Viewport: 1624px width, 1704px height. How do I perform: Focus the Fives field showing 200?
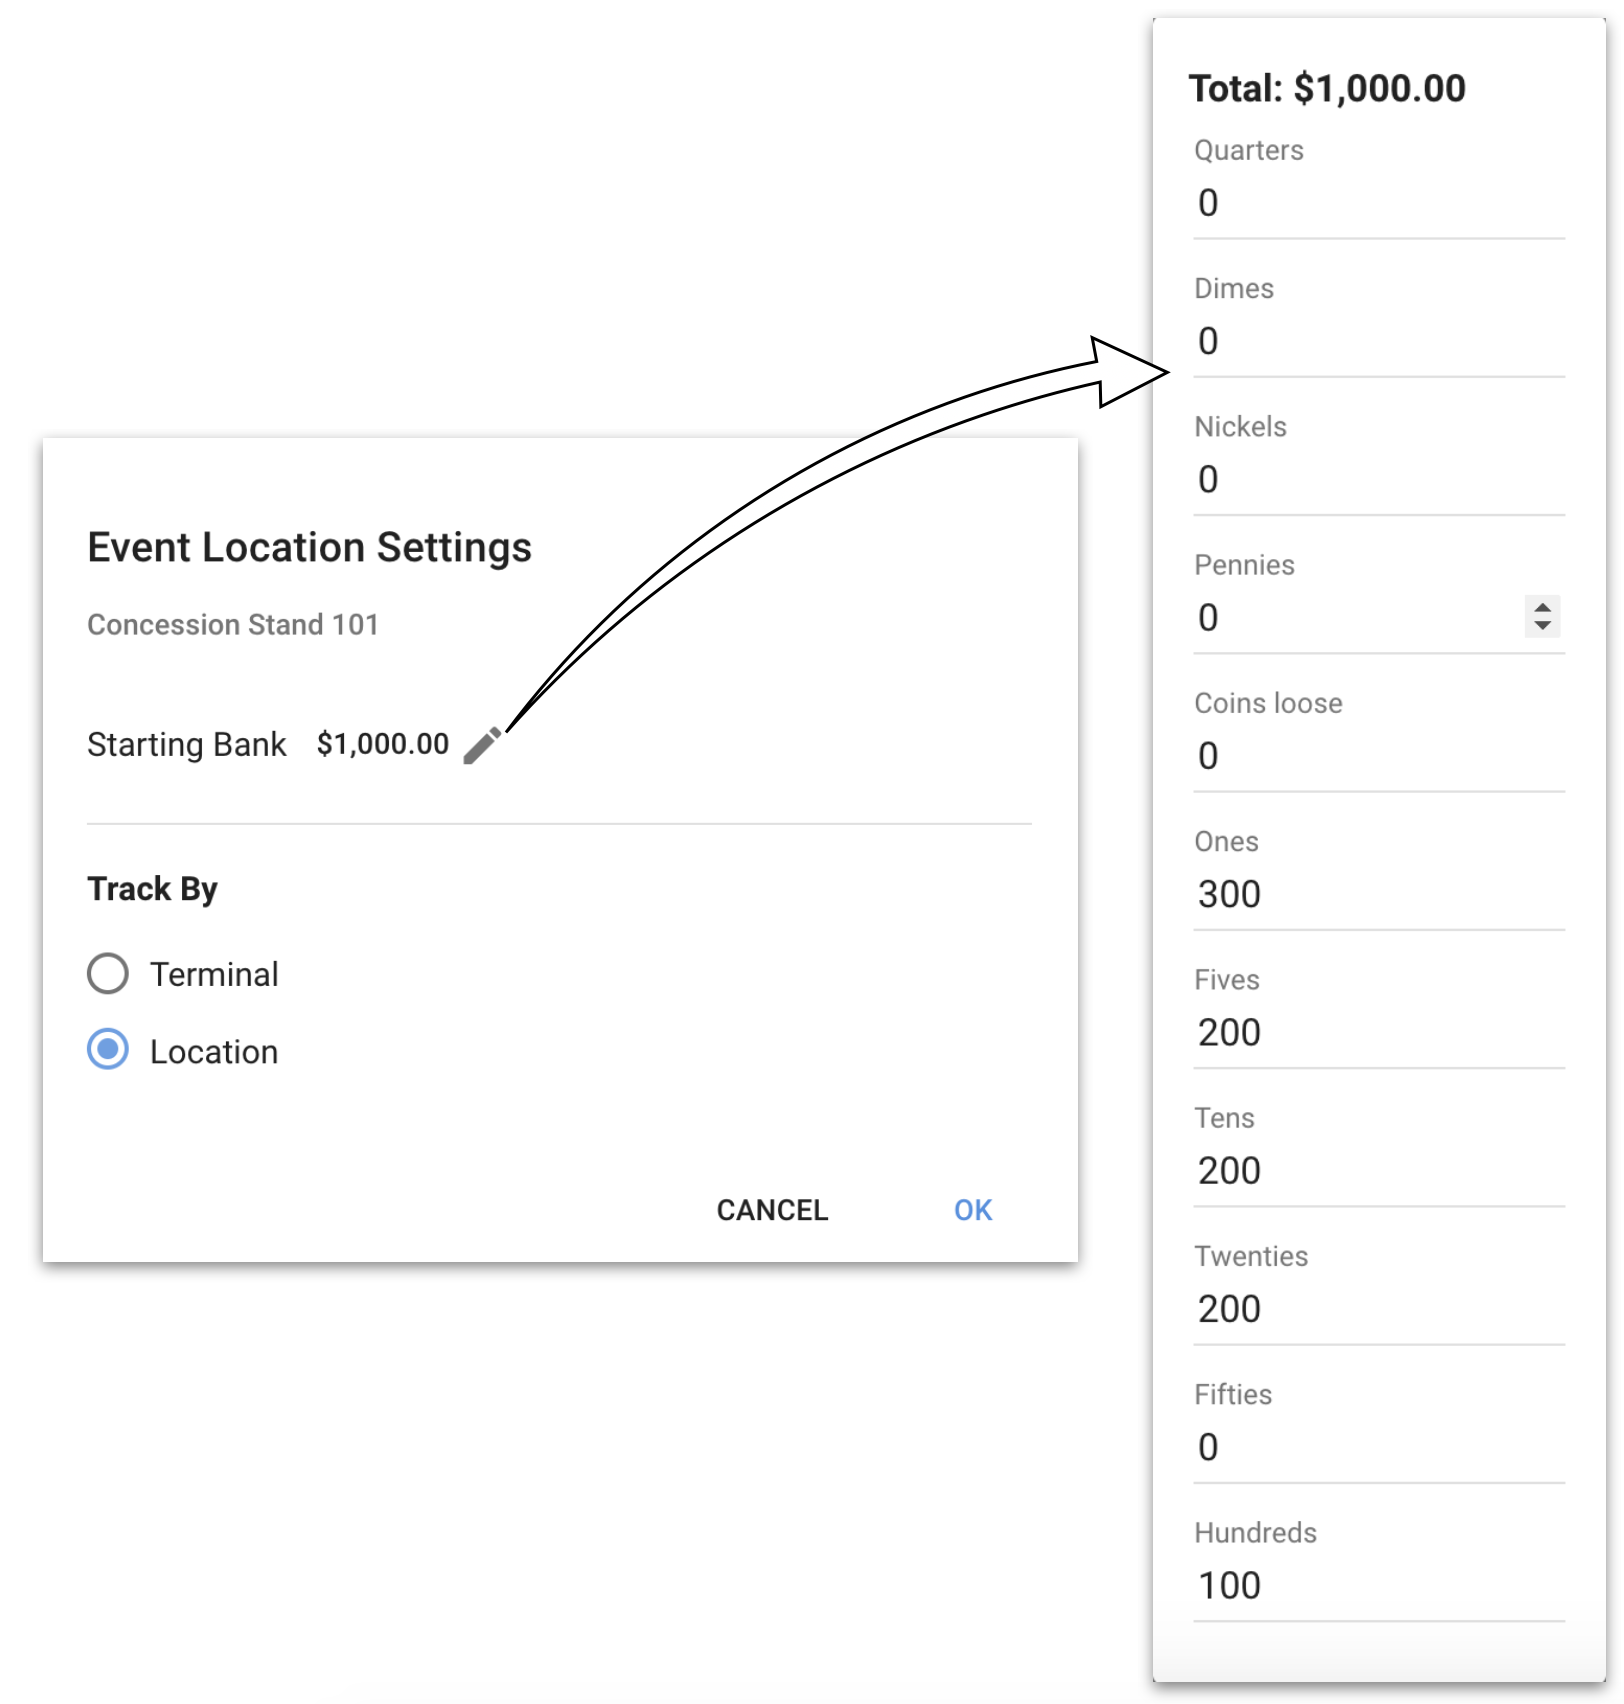pyautogui.click(x=1379, y=1032)
